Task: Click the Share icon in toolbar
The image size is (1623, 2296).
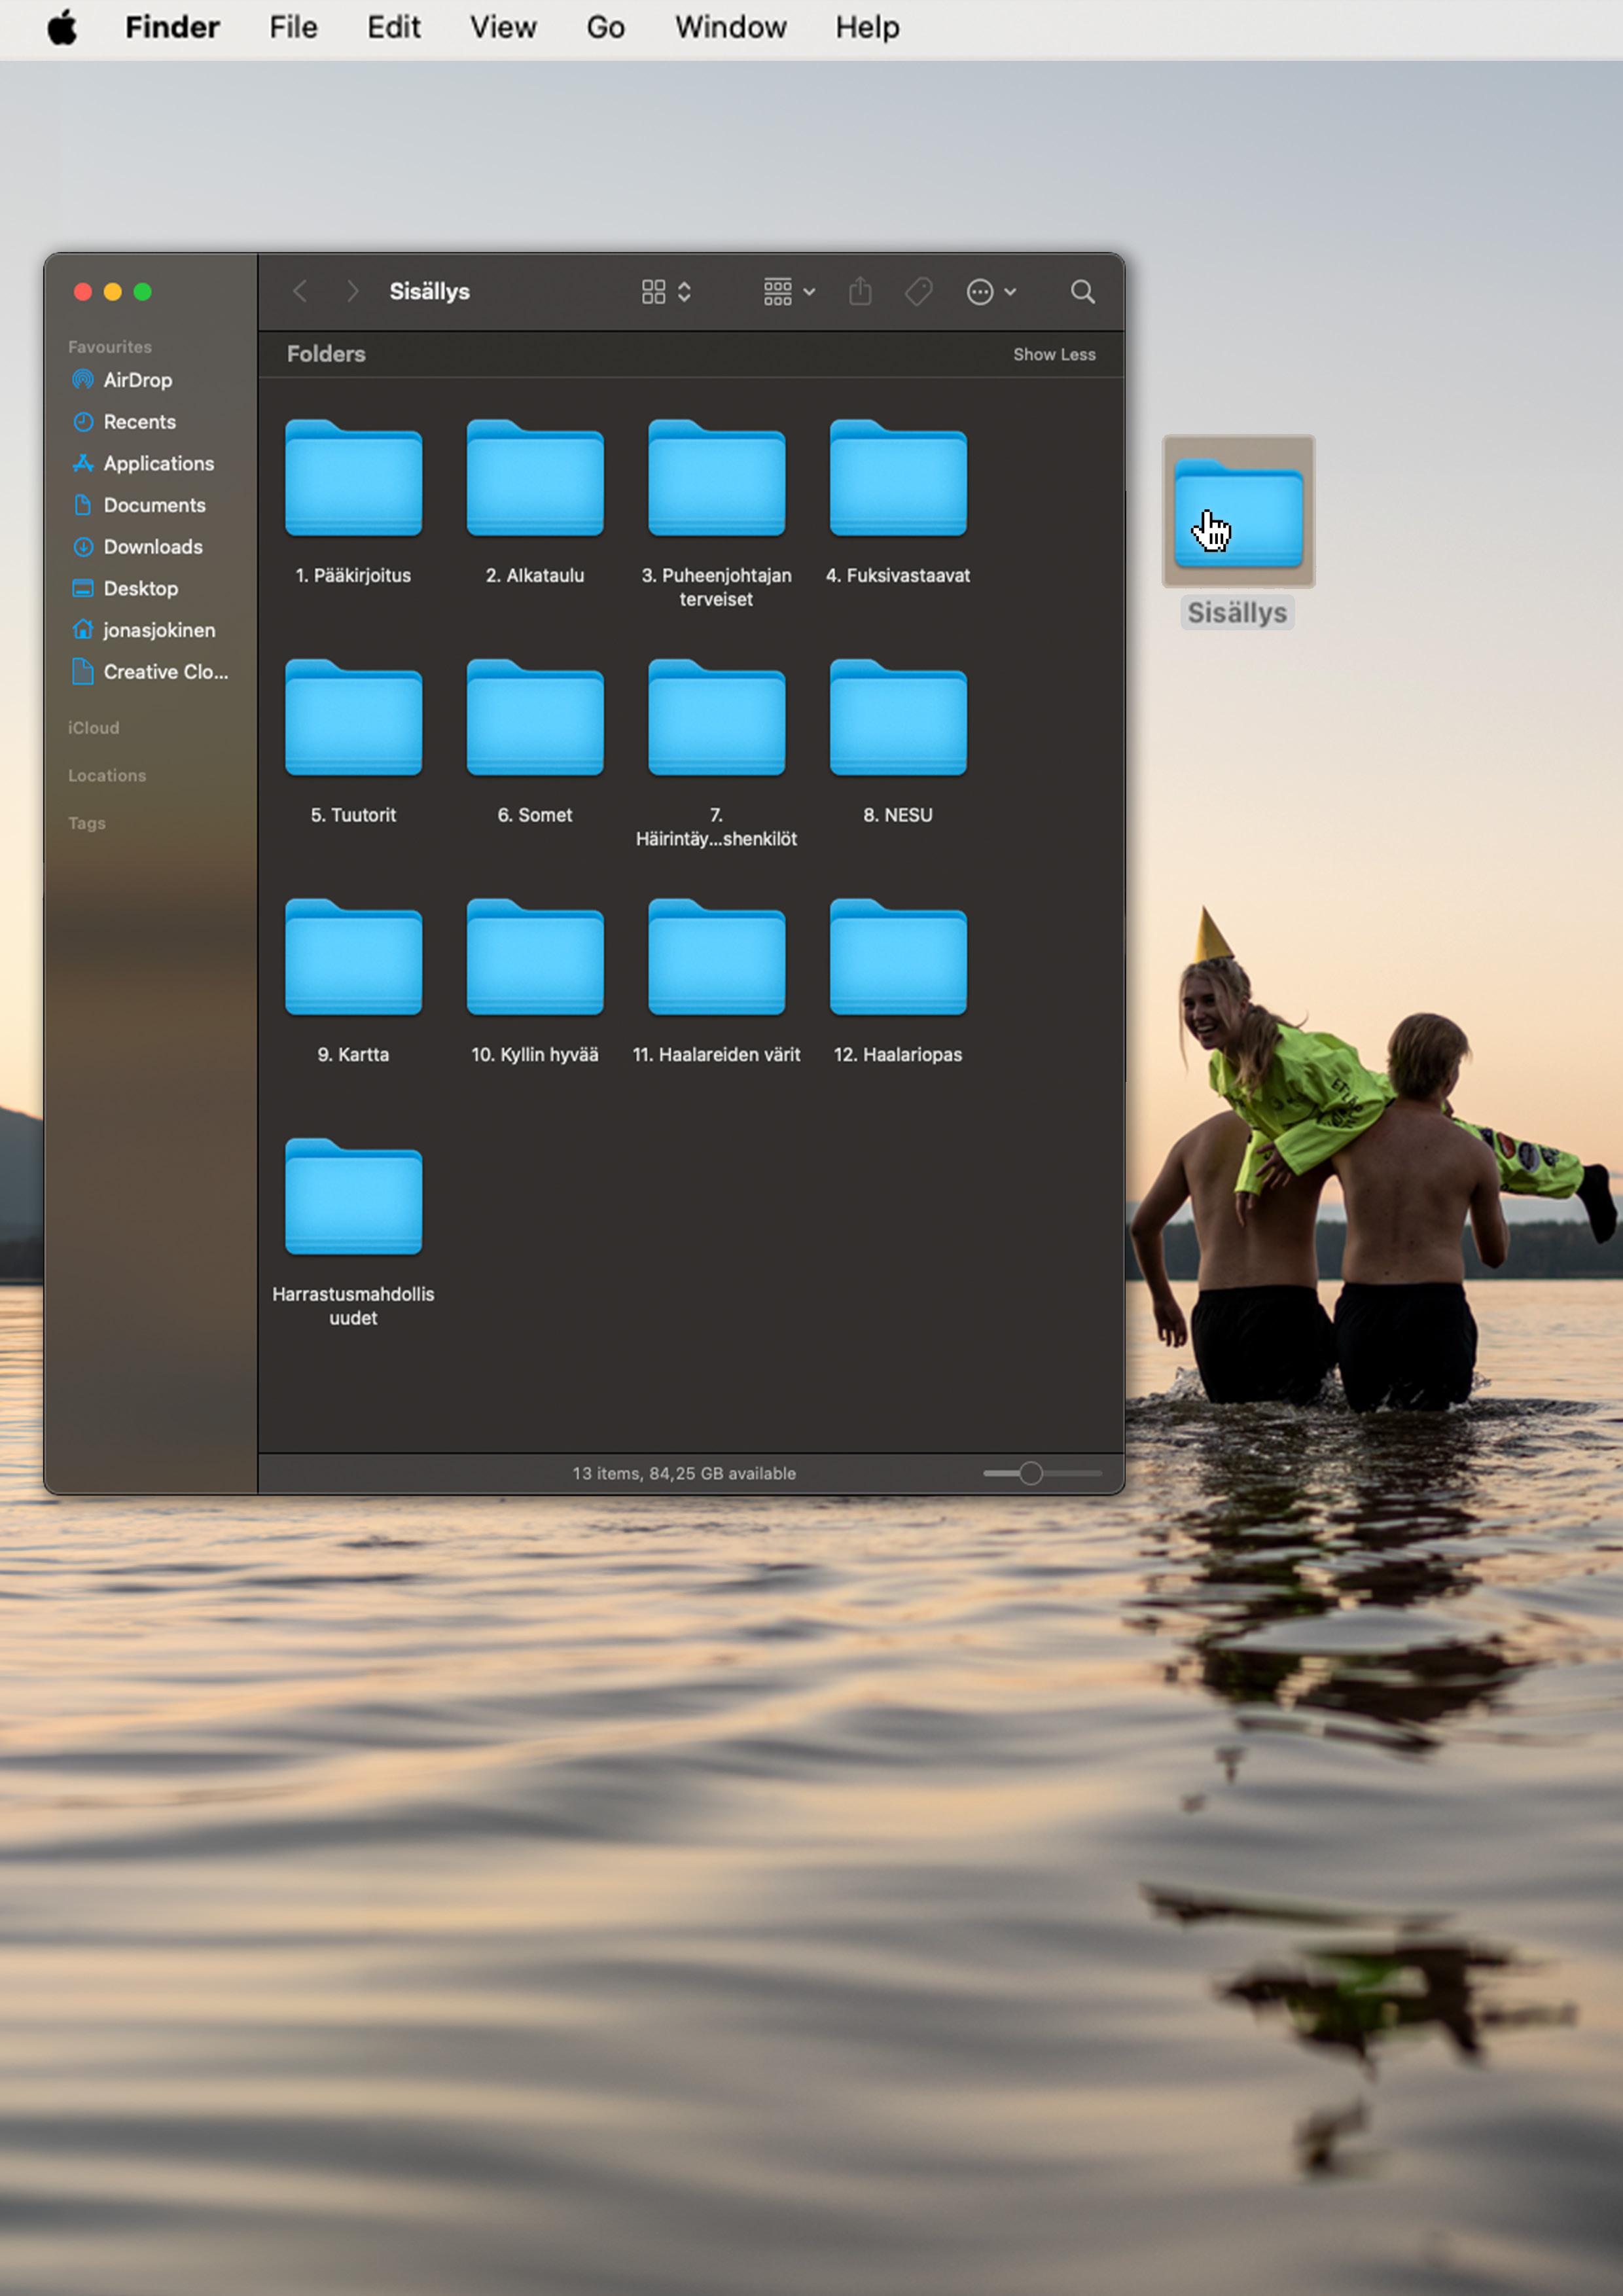Action: (x=860, y=292)
